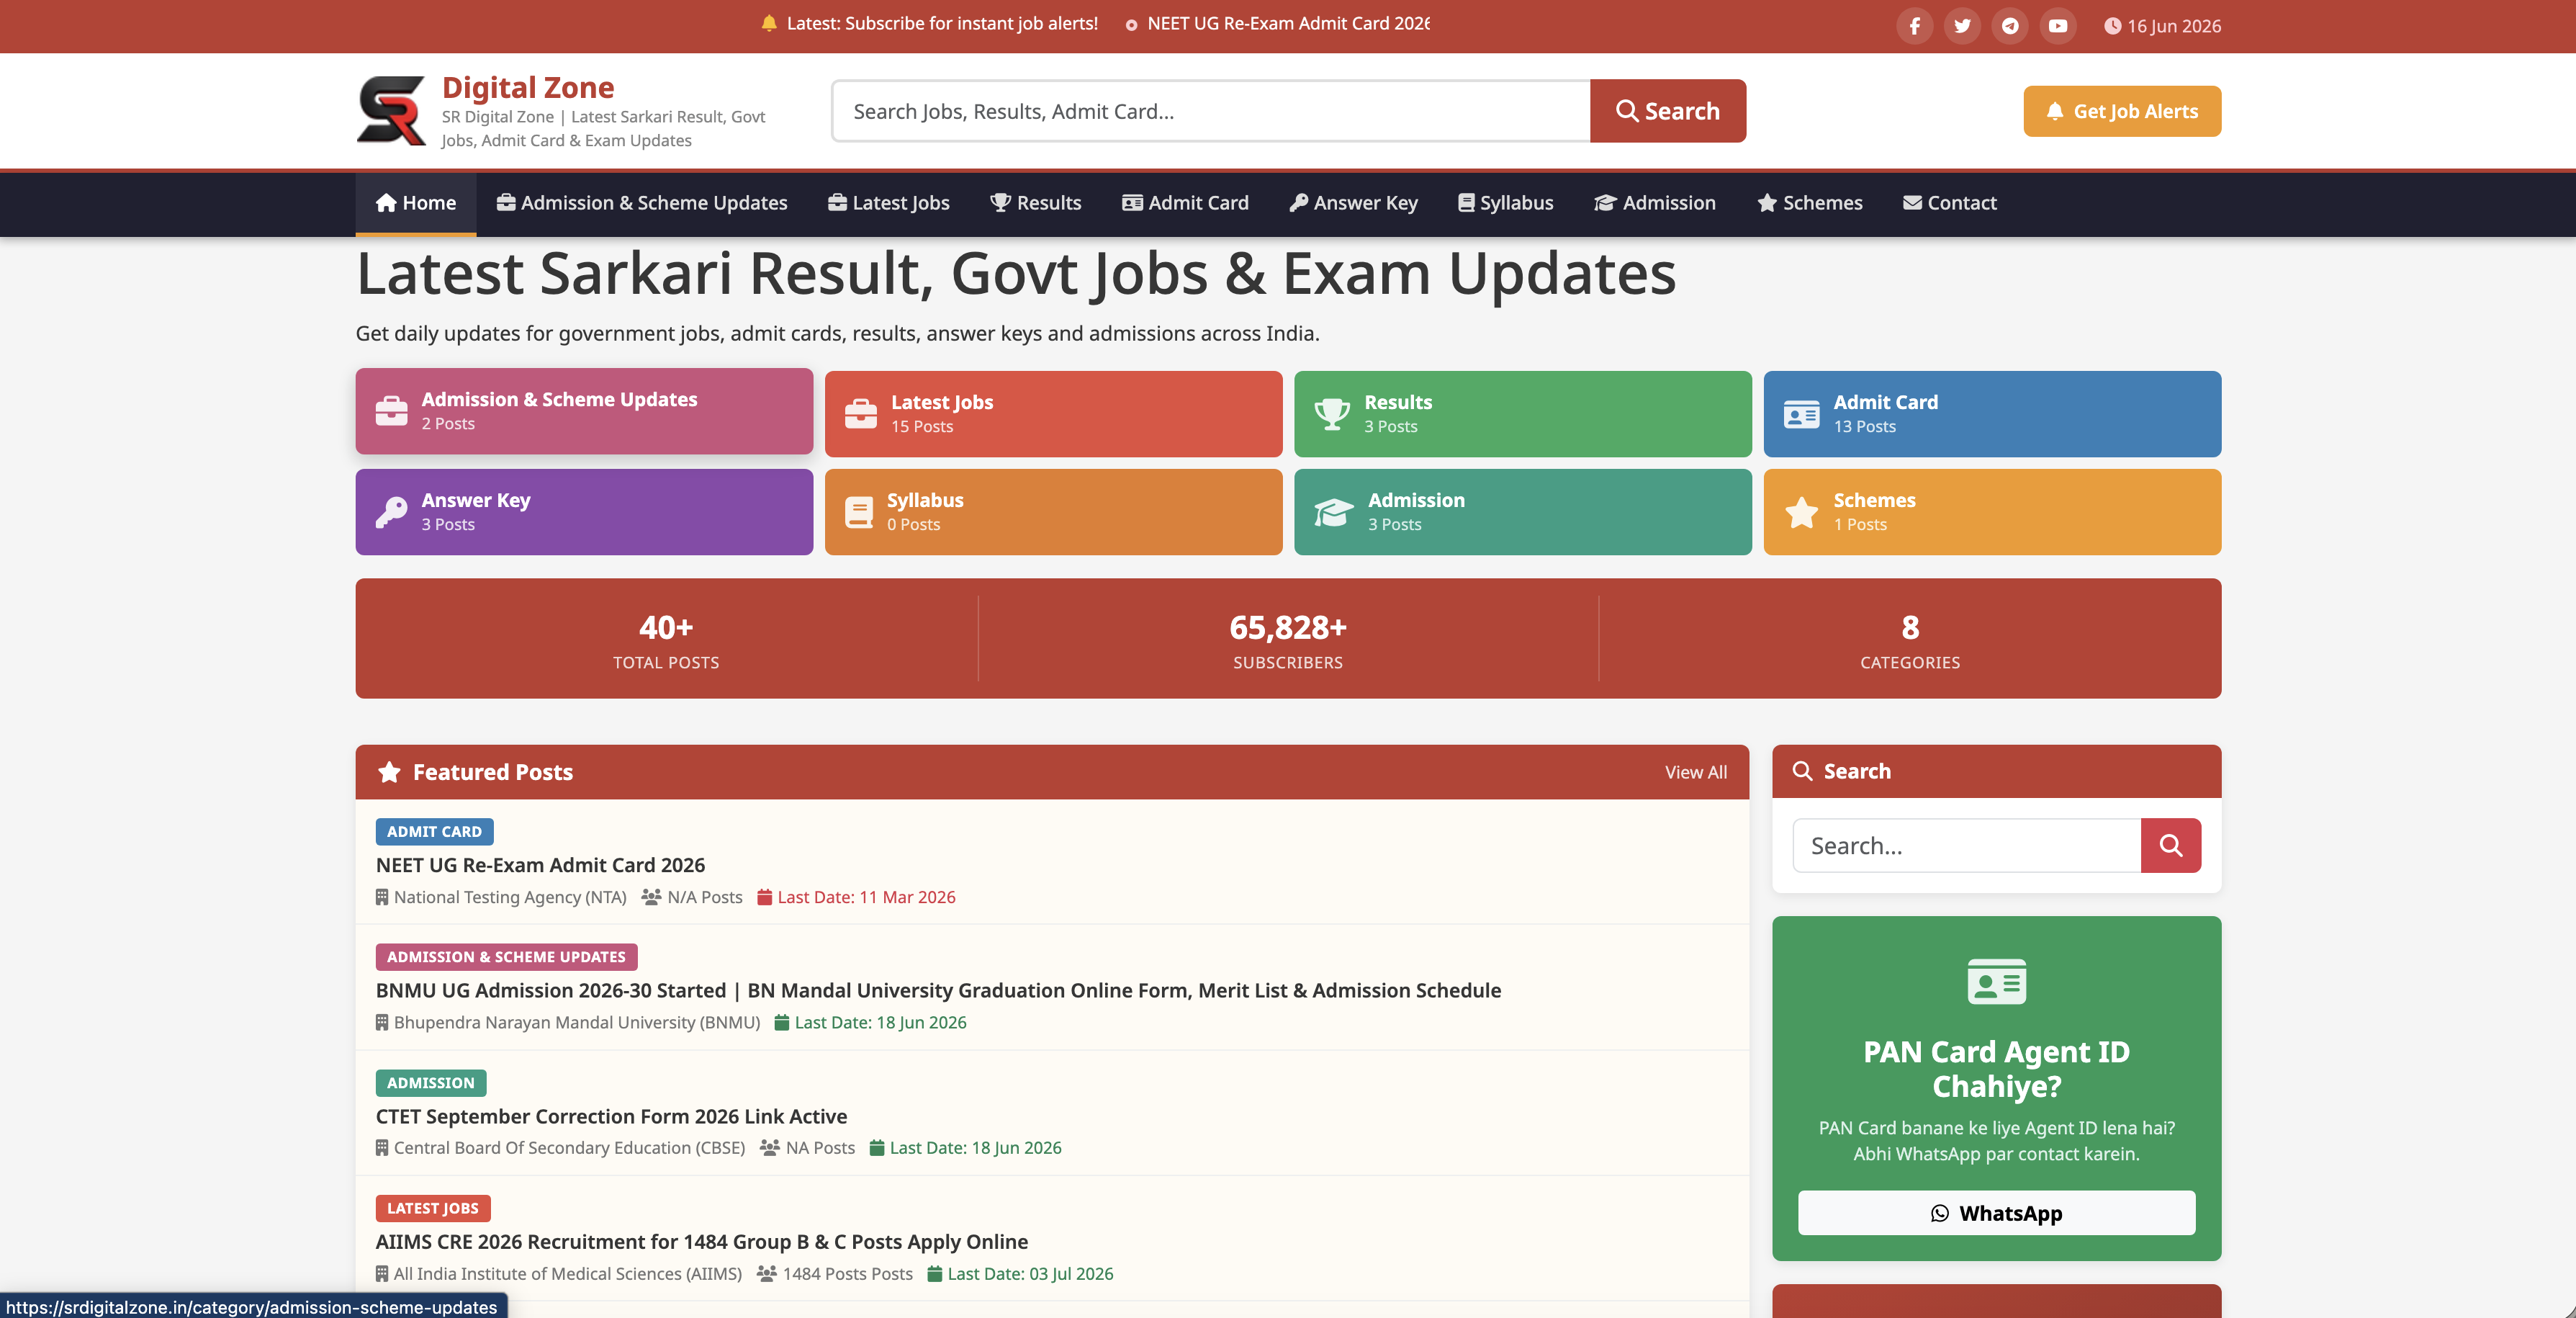Open CTET September Correction Form 2026 post
Image resolution: width=2576 pixels, height=1318 pixels.
pyautogui.click(x=611, y=1116)
